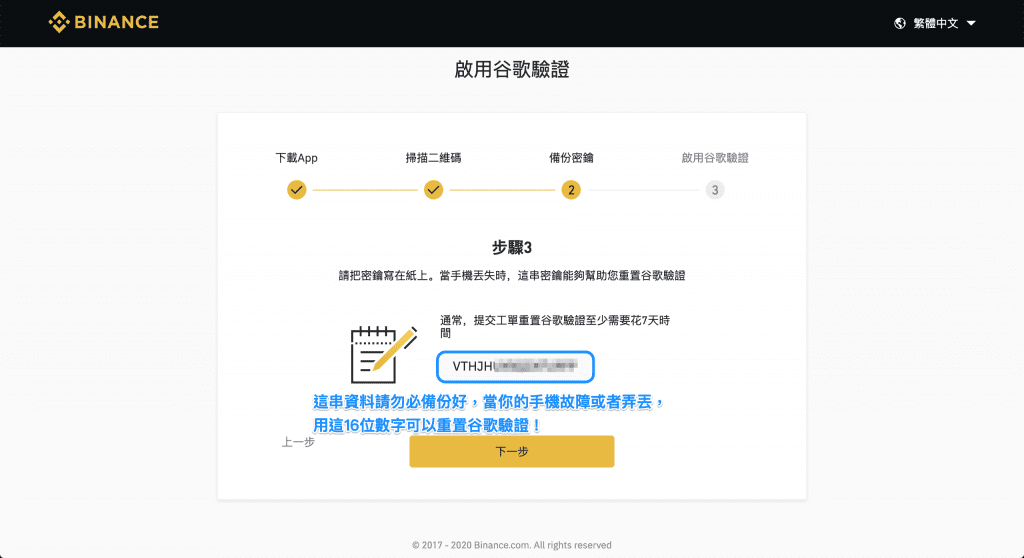1024x558 pixels.
Task: Click the globe language icon
Action: (x=900, y=23)
